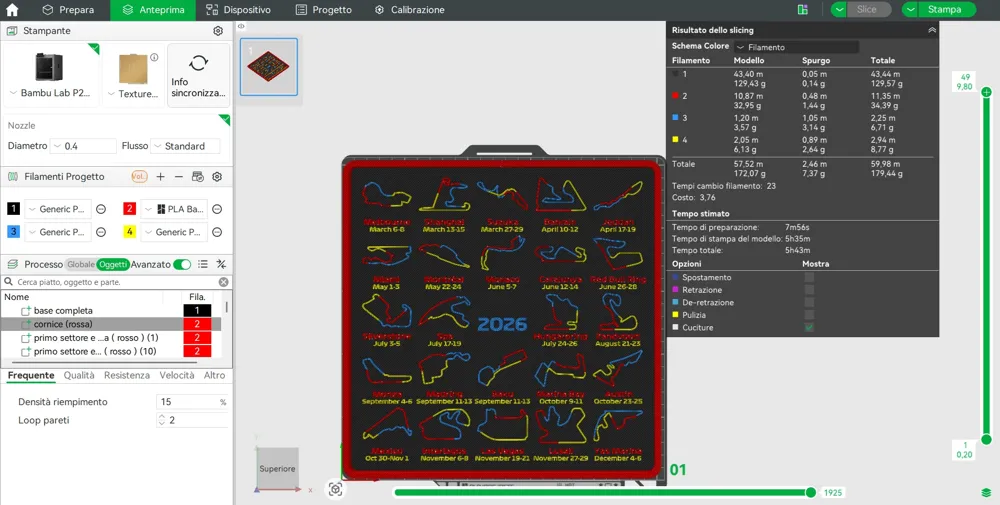
Task: Click the Vol. flushing volumes button
Action: tap(139, 177)
